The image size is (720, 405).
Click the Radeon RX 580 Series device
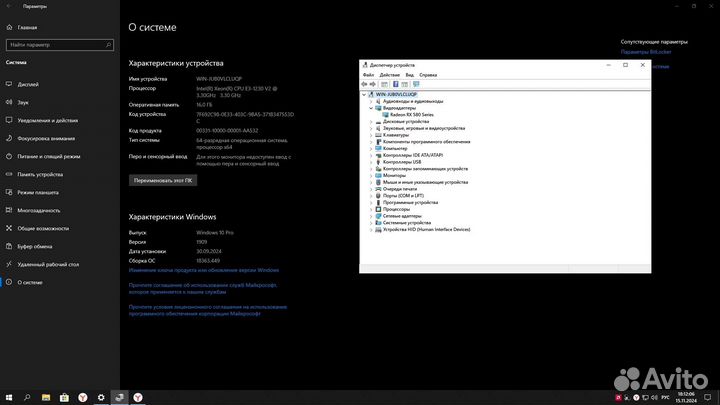click(409, 115)
